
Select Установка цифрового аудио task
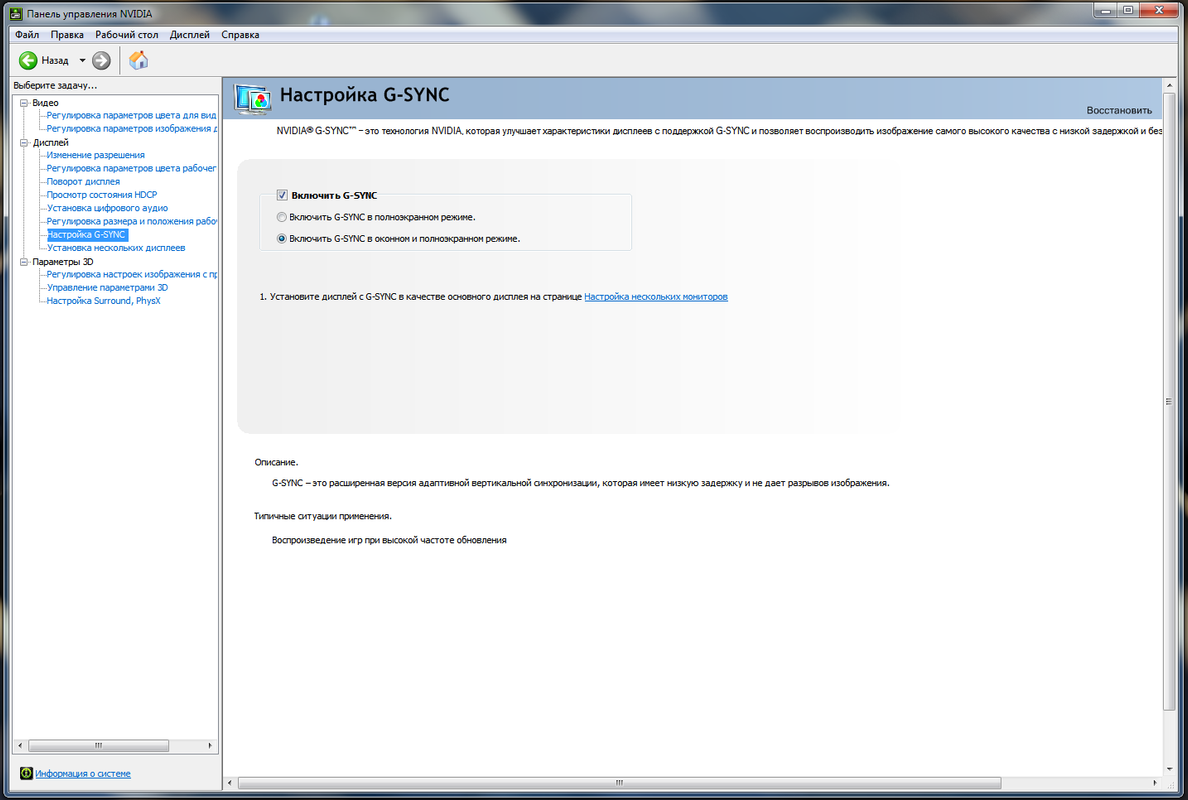(108, 208)
